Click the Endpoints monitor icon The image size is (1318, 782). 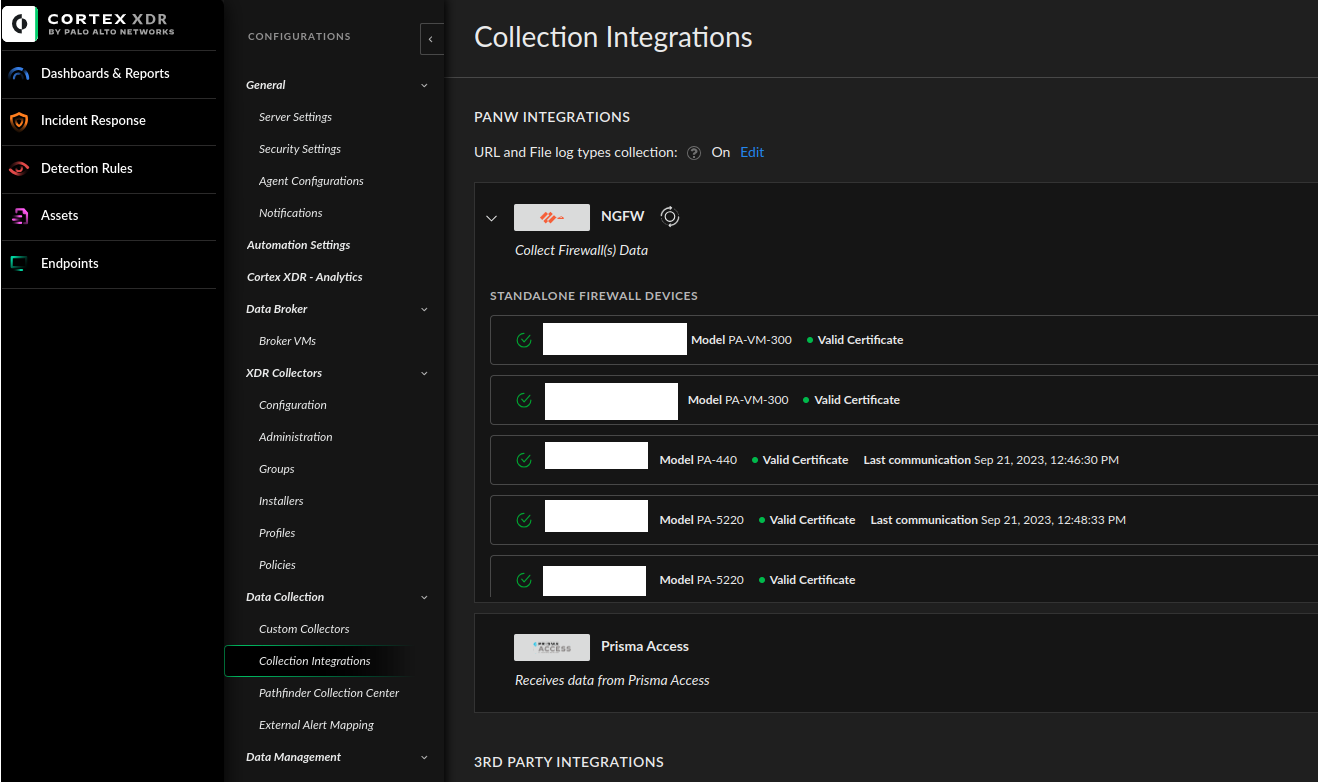click(19, 264)
